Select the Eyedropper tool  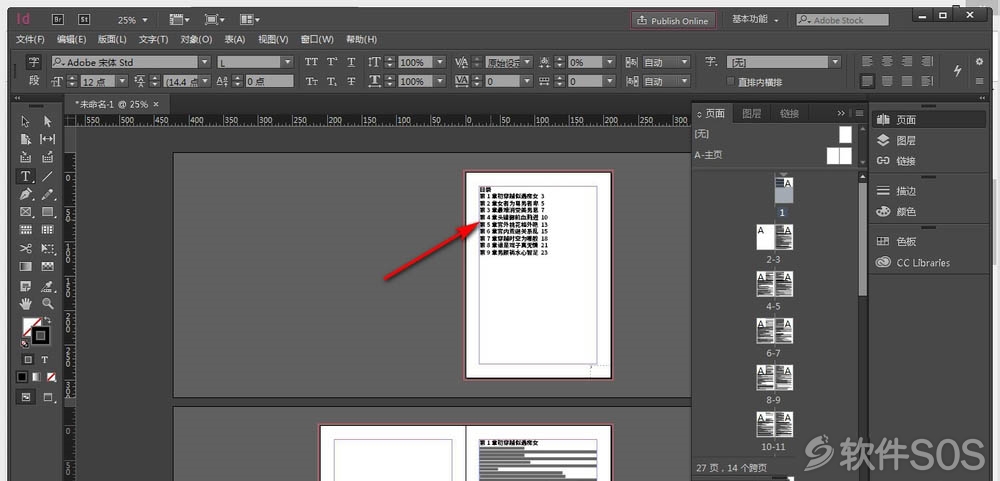coord(47,286)
